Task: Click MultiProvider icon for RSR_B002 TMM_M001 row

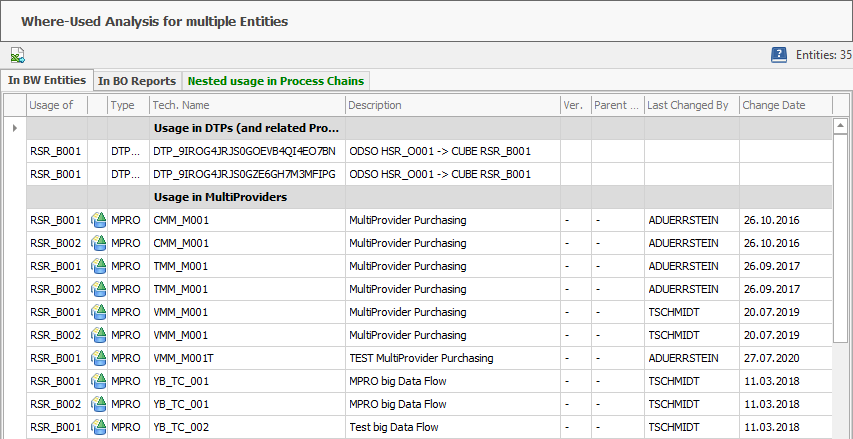Action: [99, 289]
